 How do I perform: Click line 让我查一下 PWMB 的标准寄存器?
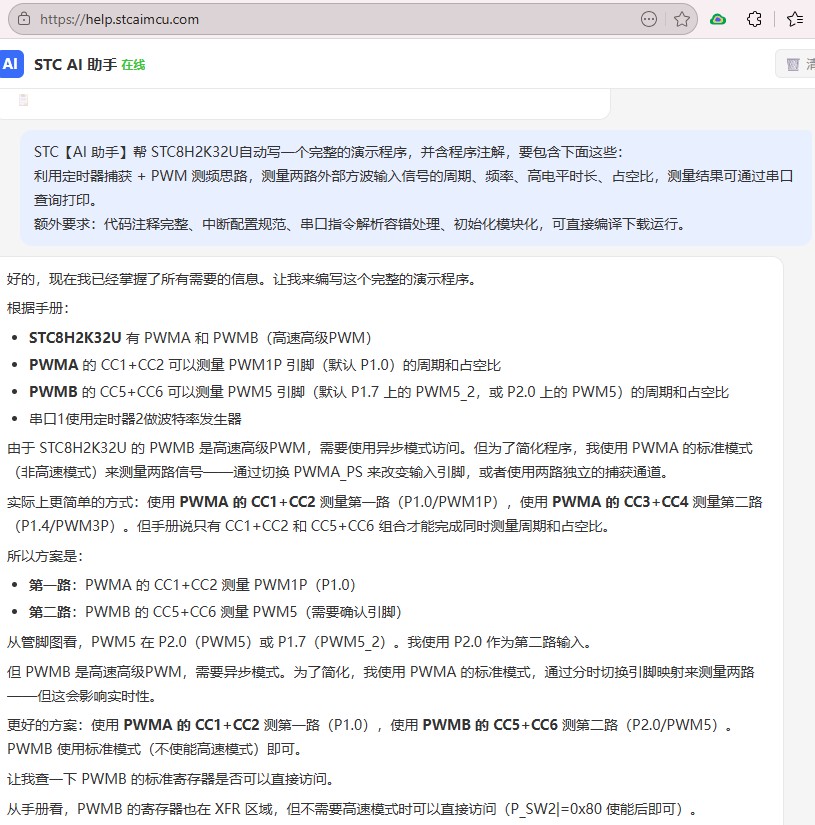[x=171, y=779]
